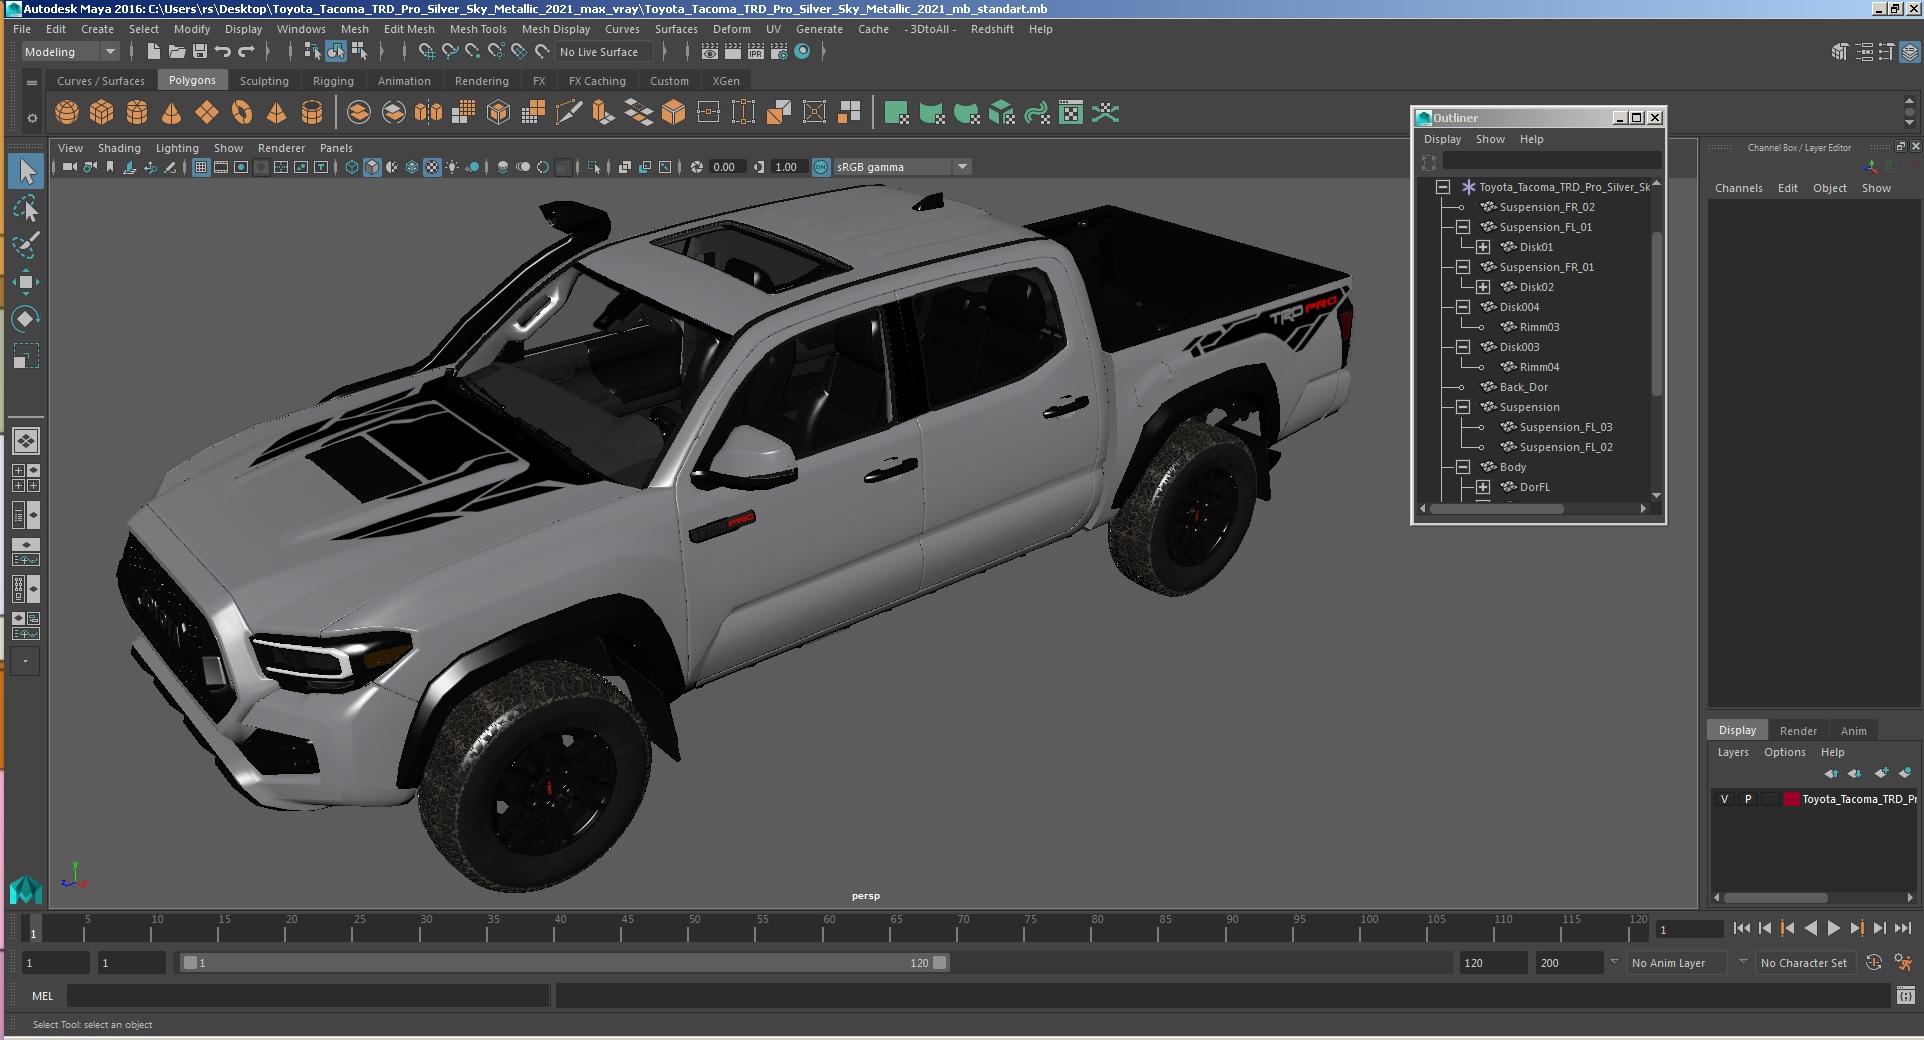Activate the Move tool in toolbox
Viewport: 1924px width, 1040px height.
point(26,282)
